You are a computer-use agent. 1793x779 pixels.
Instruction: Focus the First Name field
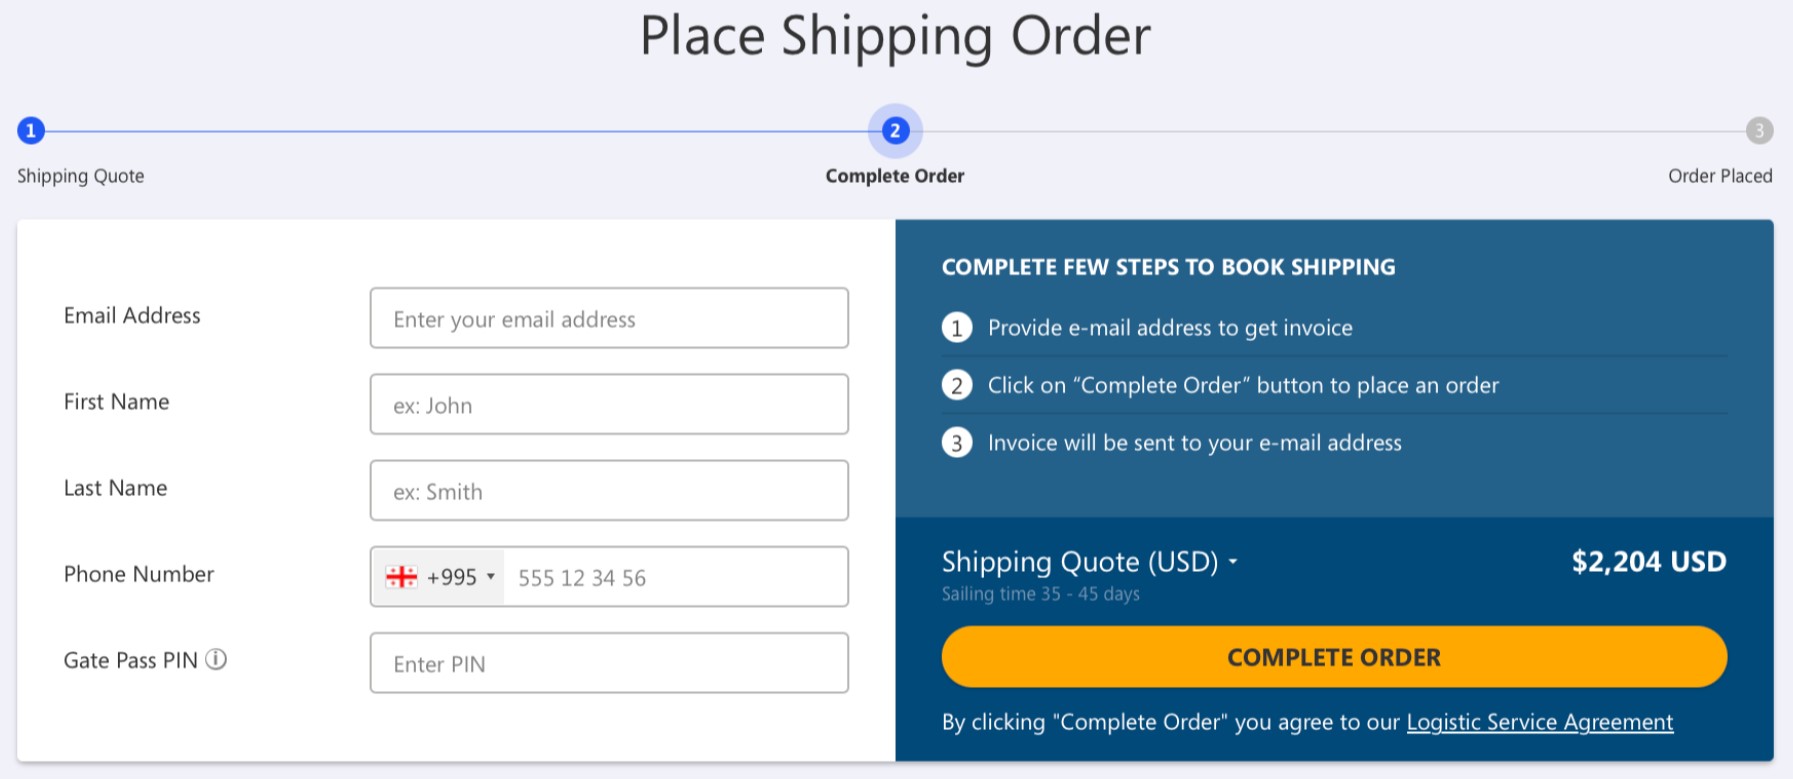609,404
